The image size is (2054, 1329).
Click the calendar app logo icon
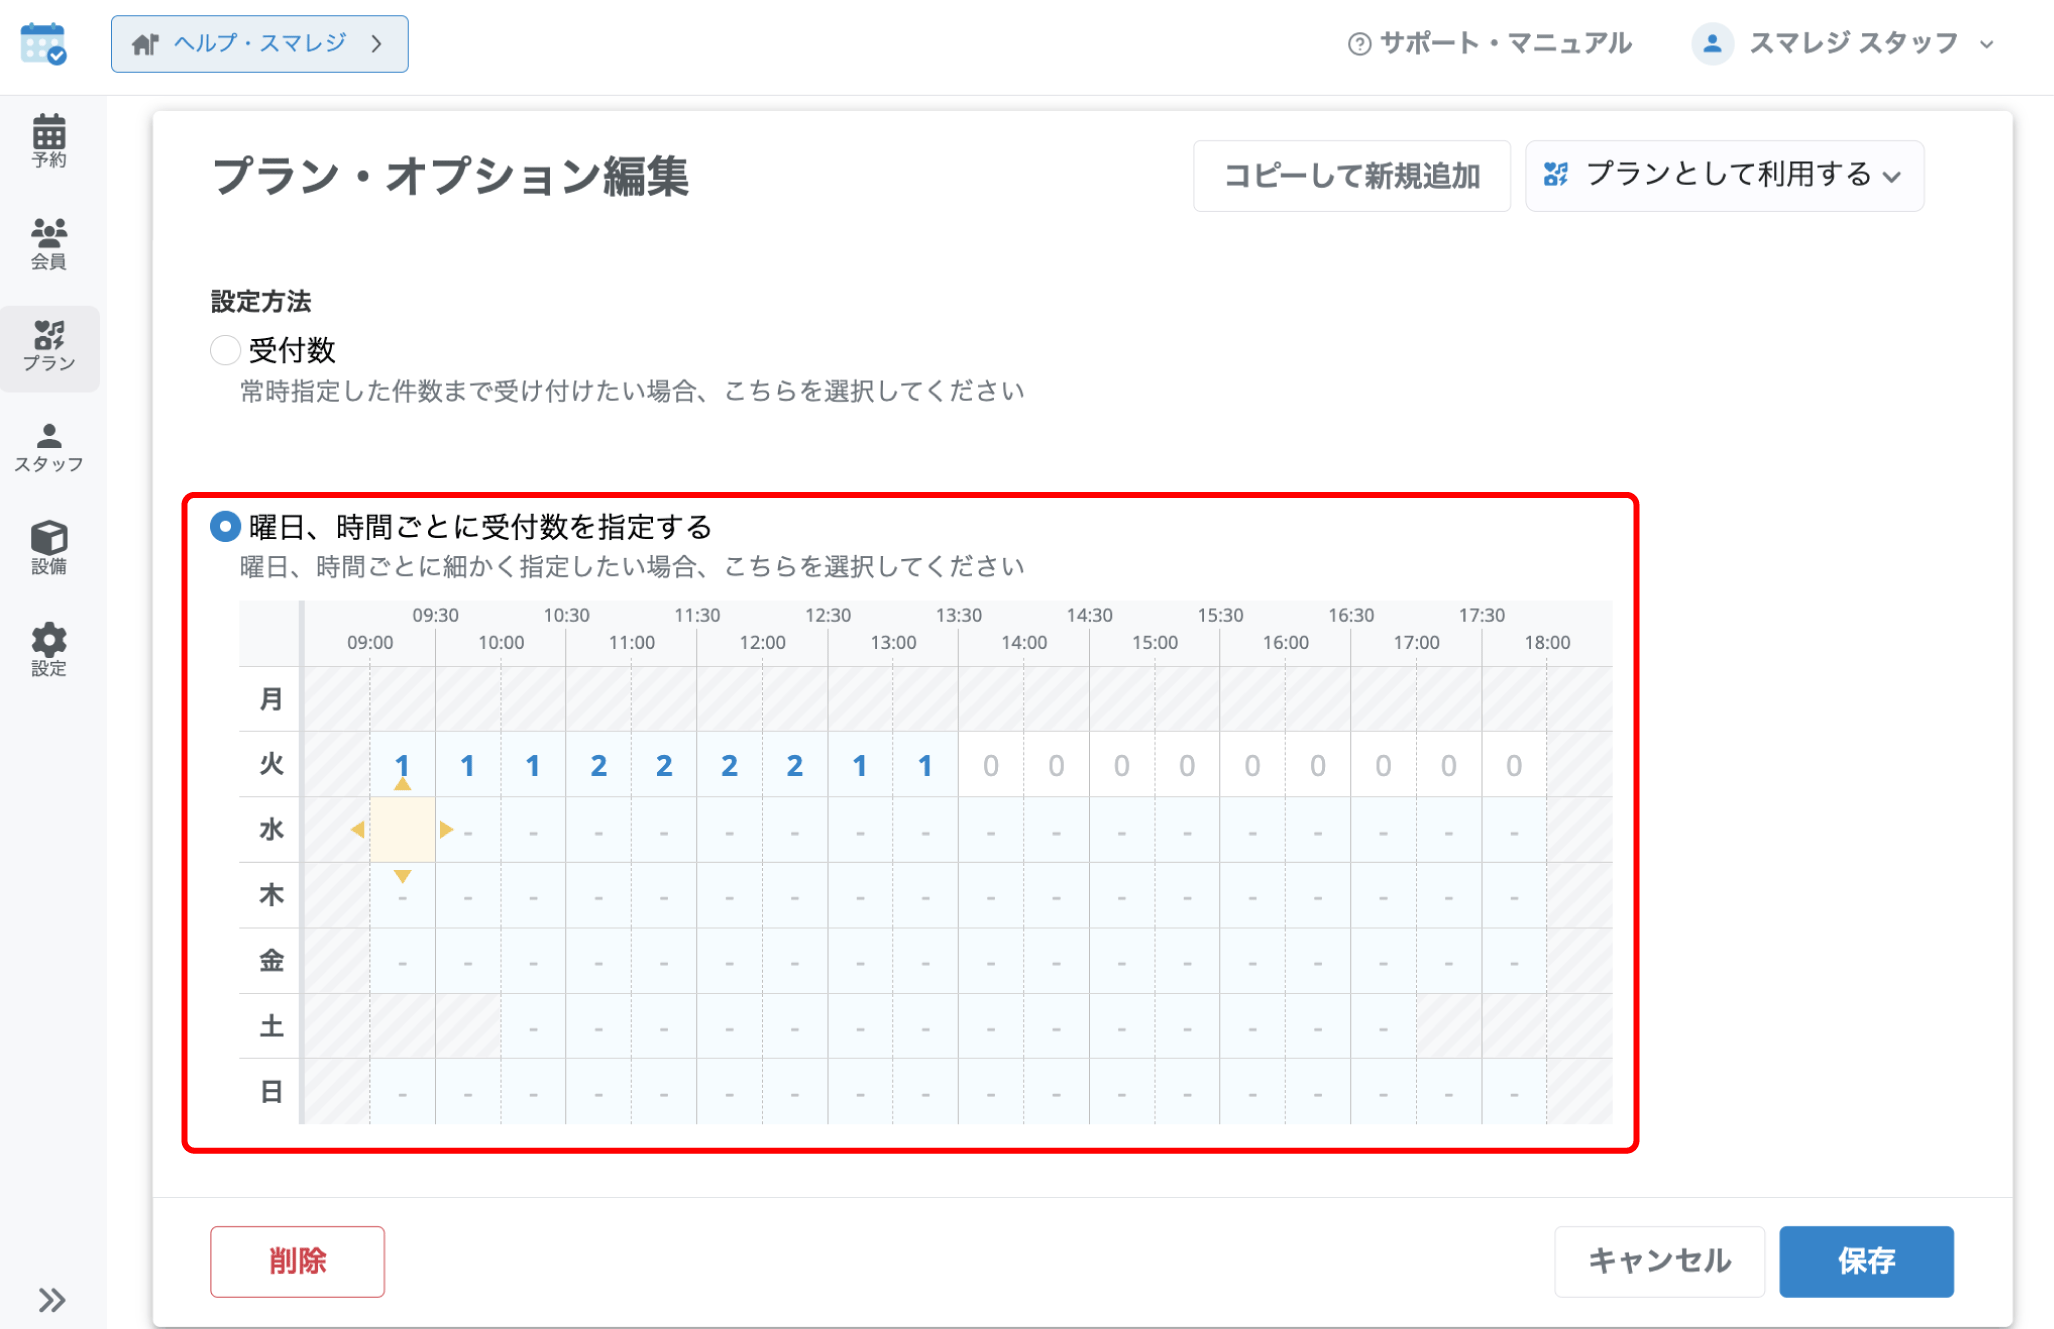coord(43,44)
